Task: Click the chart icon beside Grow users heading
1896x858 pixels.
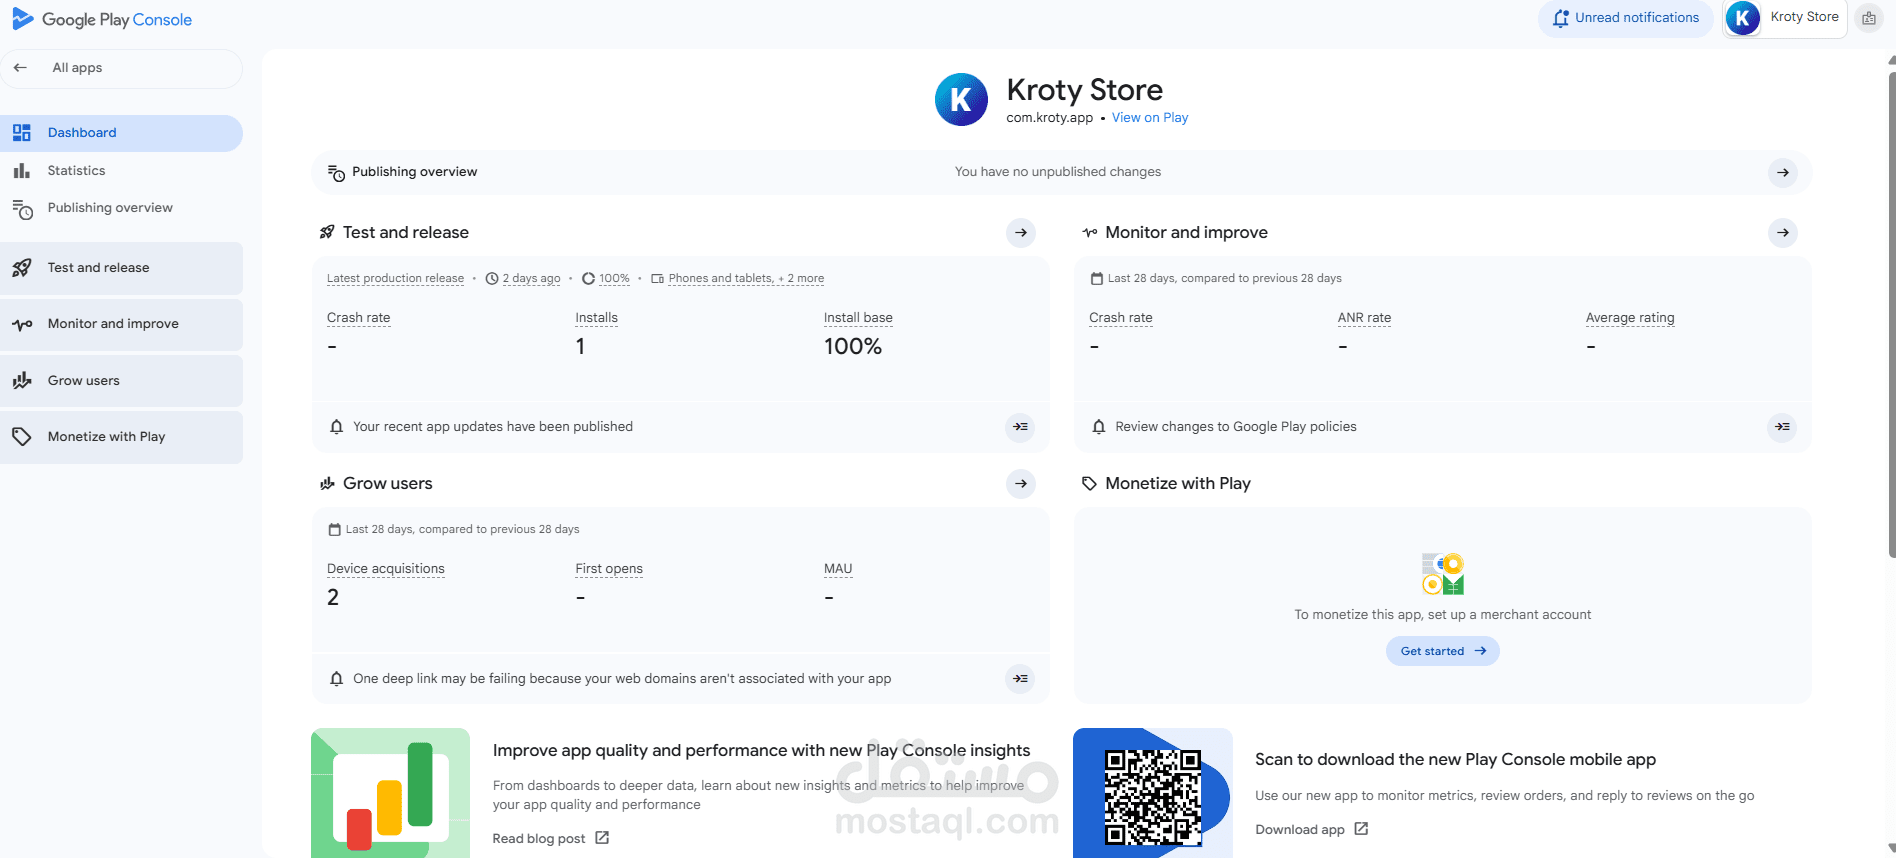Action: [327, 484]
